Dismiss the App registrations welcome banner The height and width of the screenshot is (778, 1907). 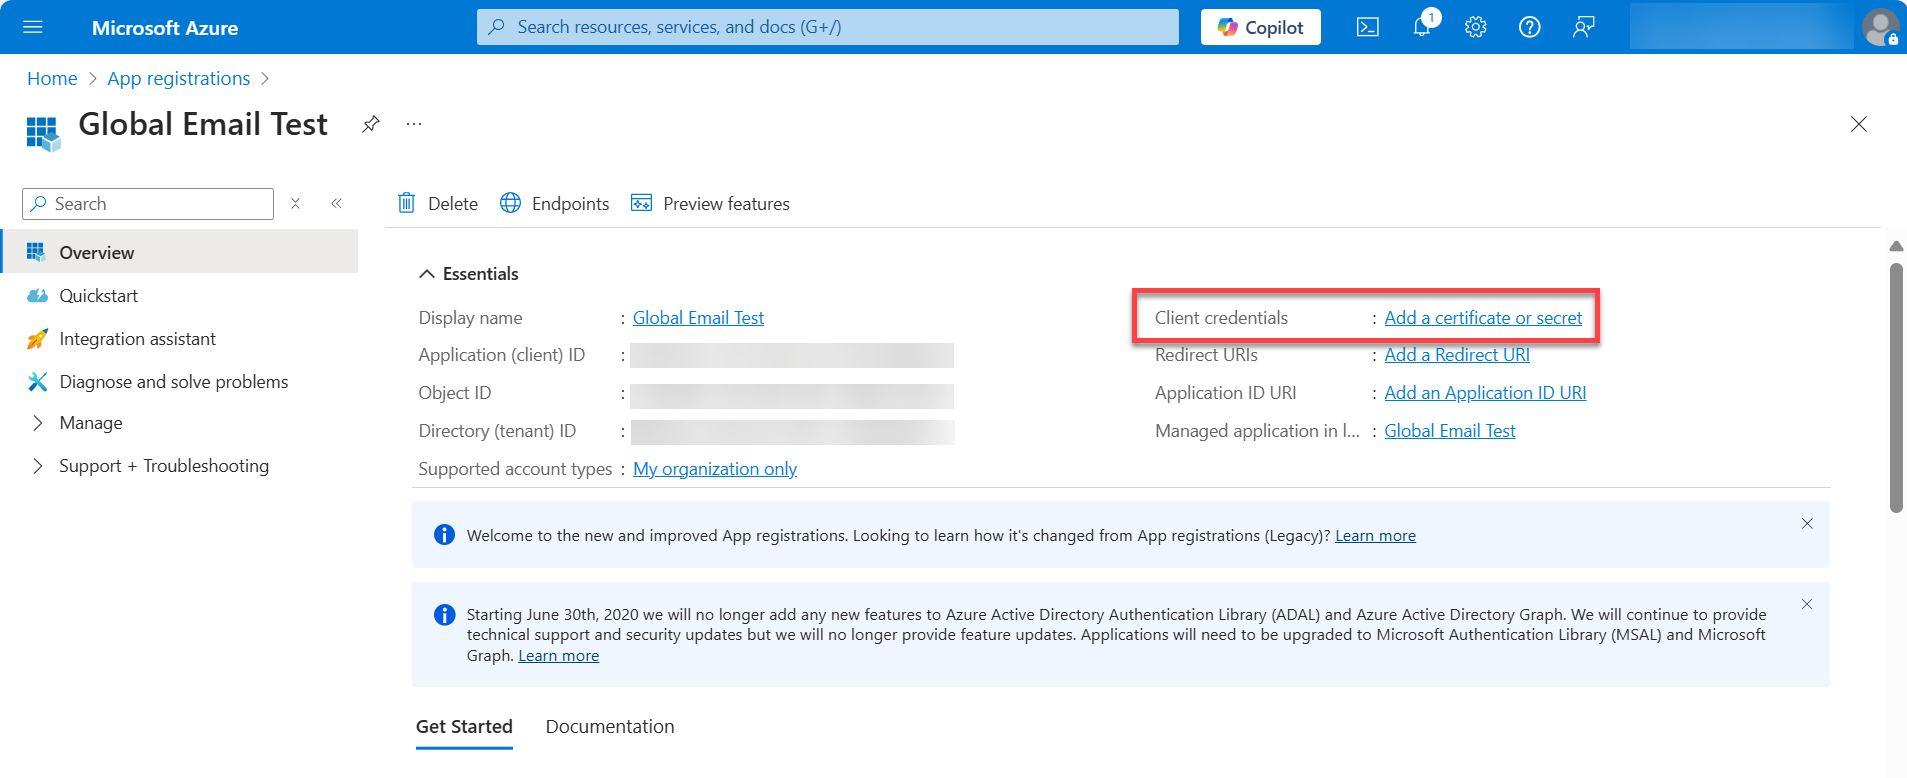(x=1806, y=524)
